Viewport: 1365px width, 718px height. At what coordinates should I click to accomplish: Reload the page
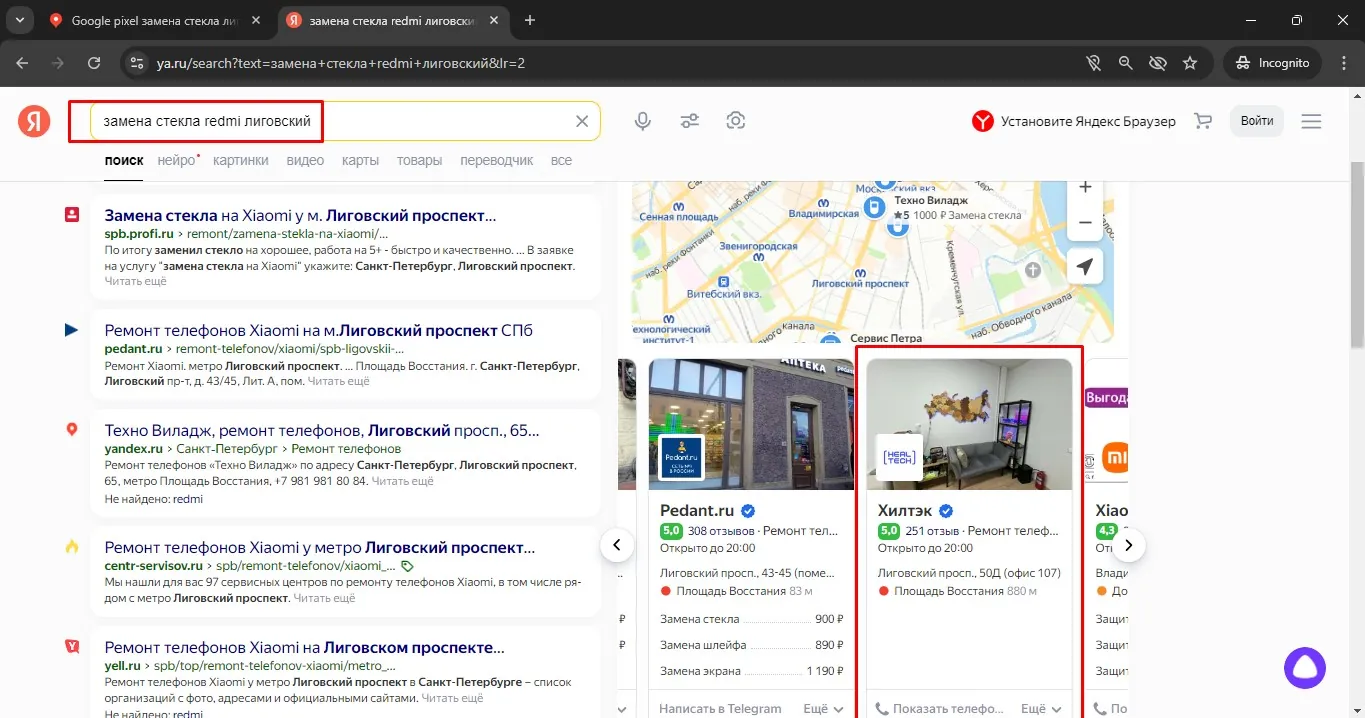(94, 62)
